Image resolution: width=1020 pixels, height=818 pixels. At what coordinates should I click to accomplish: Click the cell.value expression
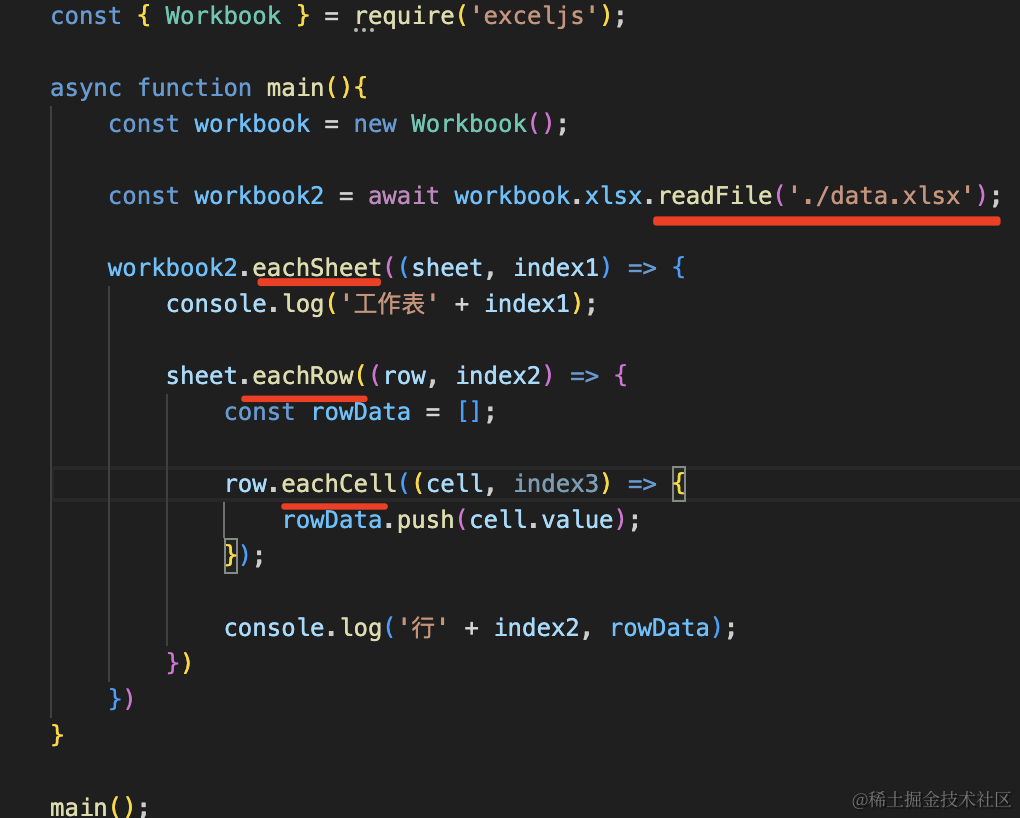pyautogui.click(x=541, y=520)
